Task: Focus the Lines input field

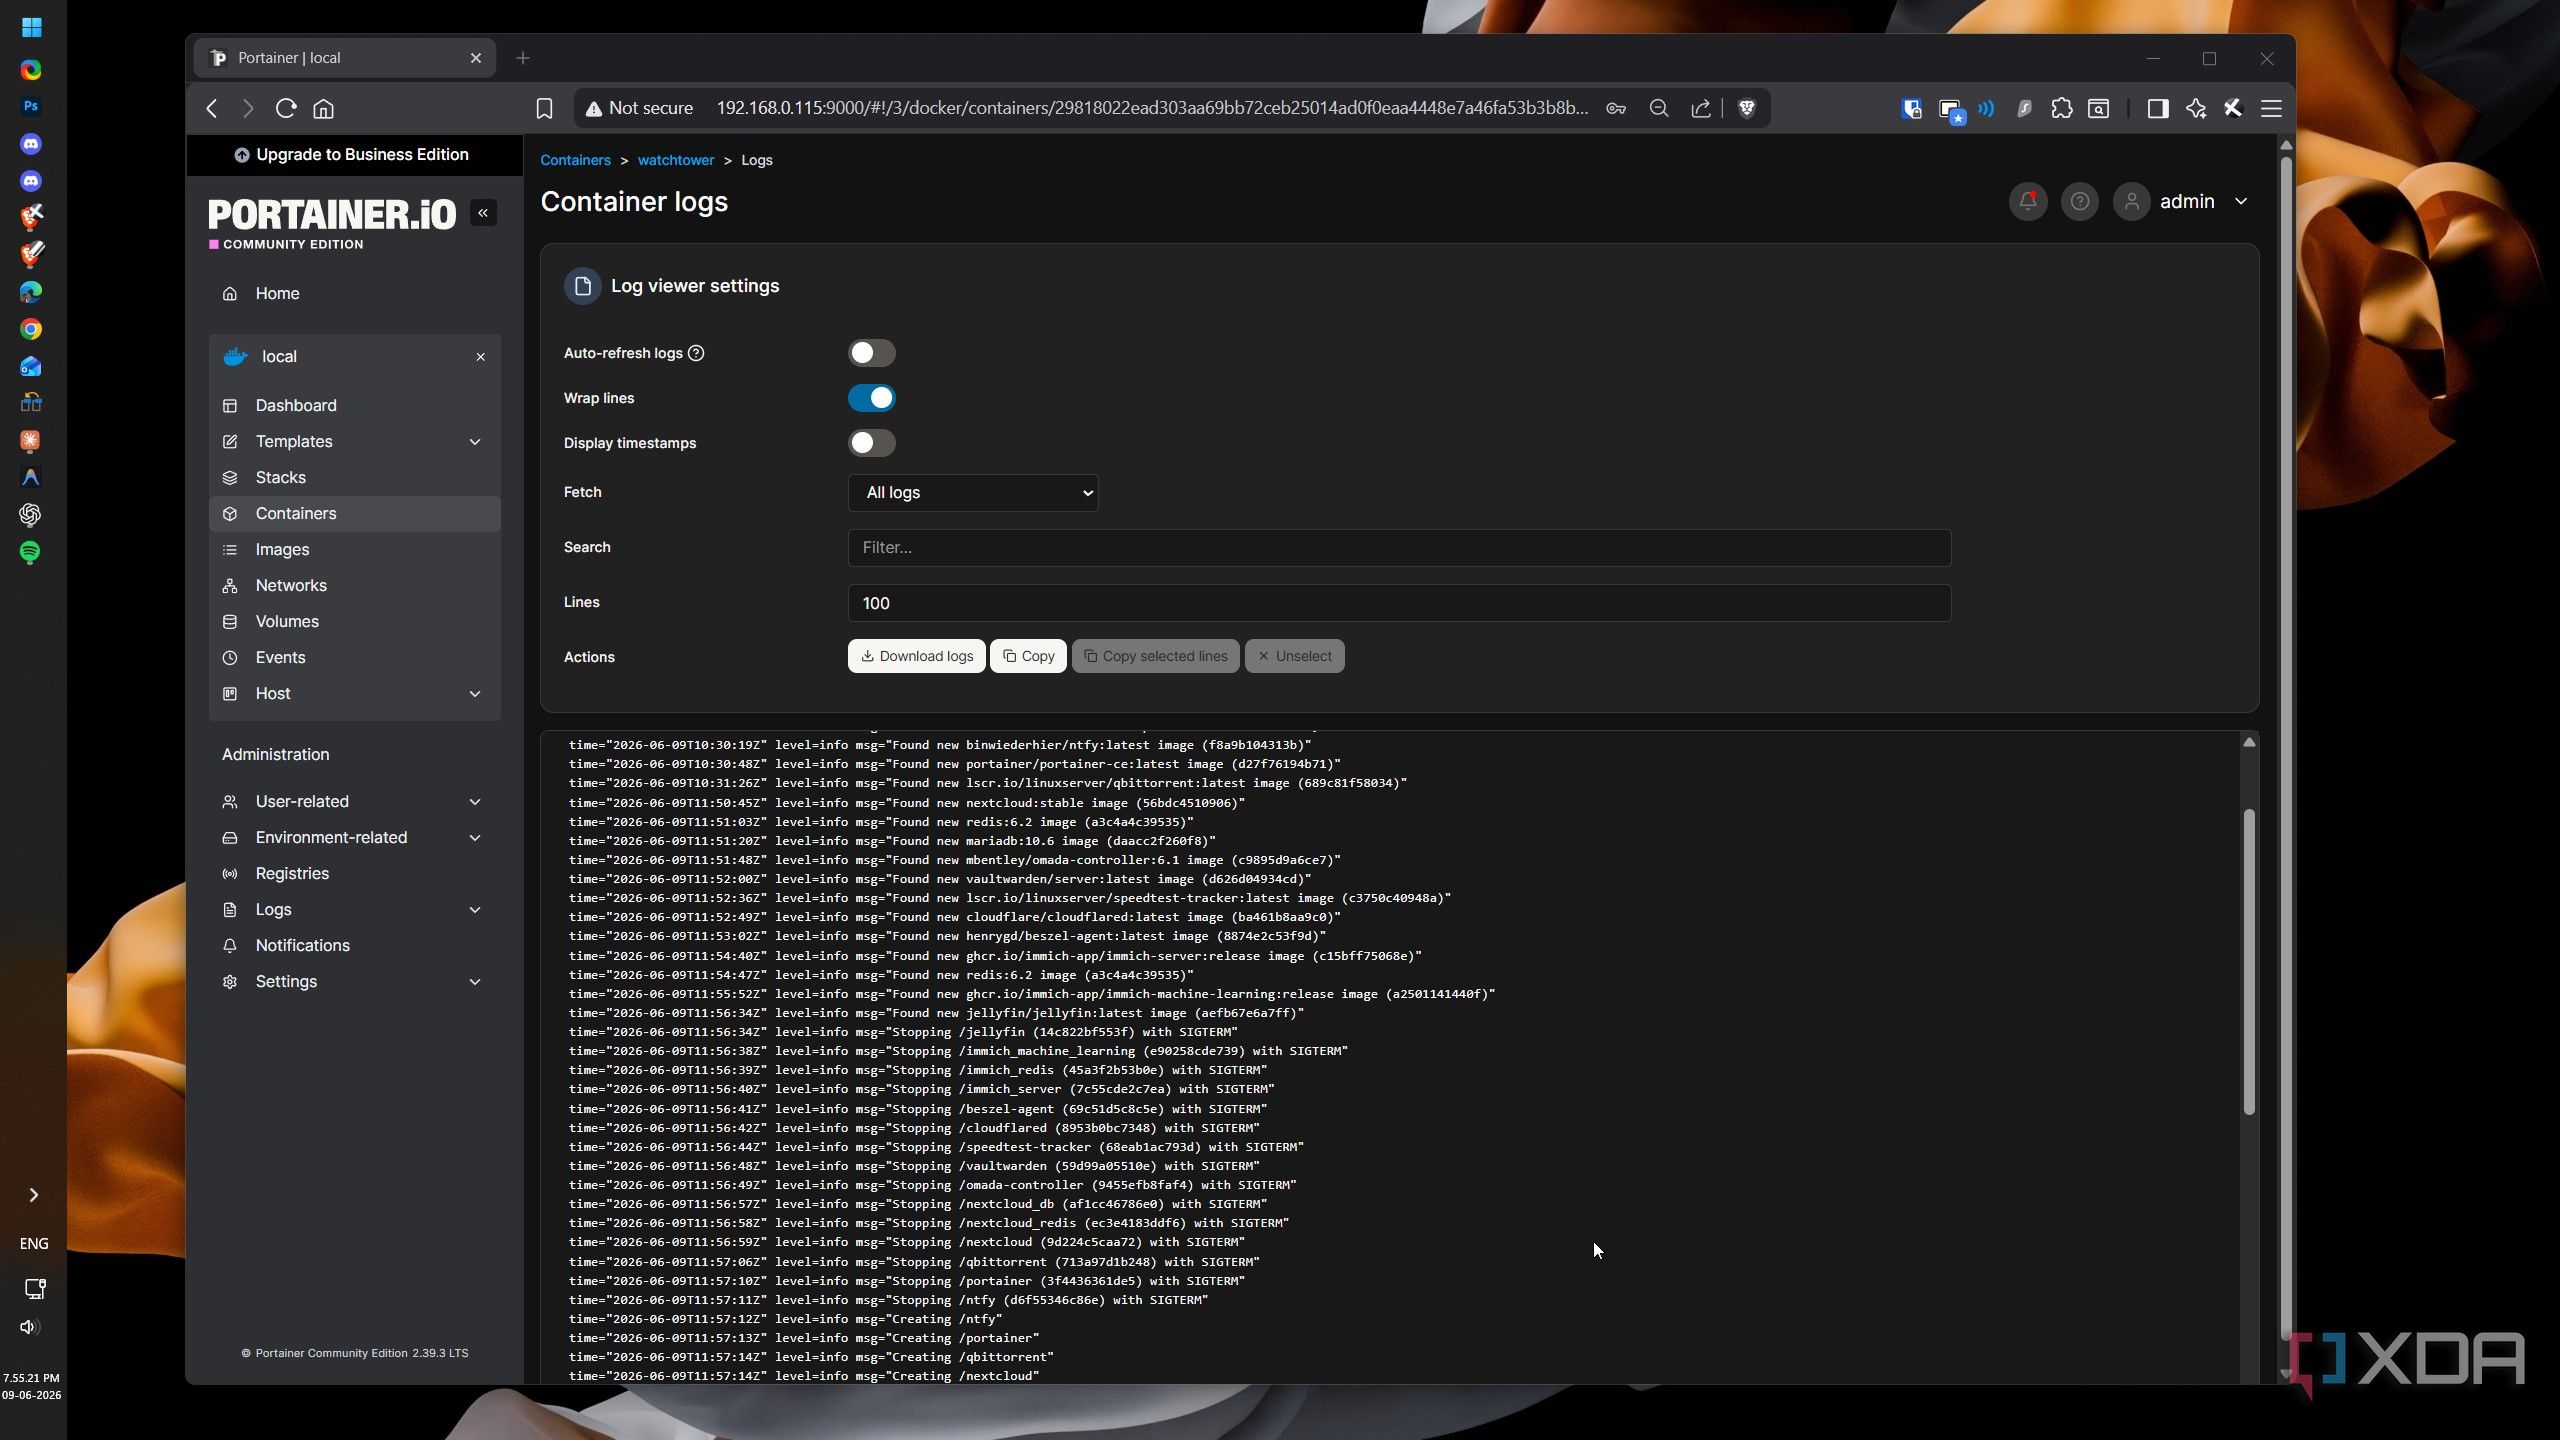Action: tap(1399, 603)
